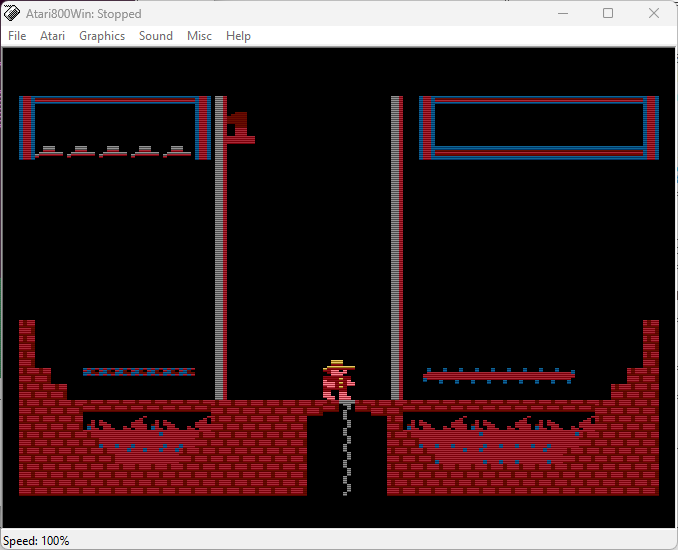
Task: Click the left gray vertical pole
Action: [221, 248]
